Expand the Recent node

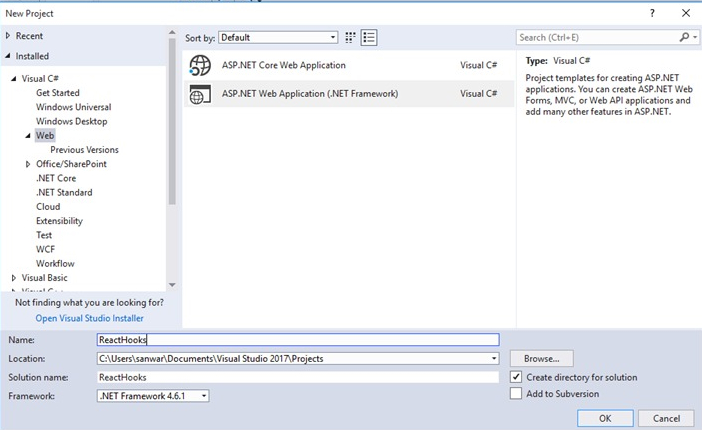8,35
